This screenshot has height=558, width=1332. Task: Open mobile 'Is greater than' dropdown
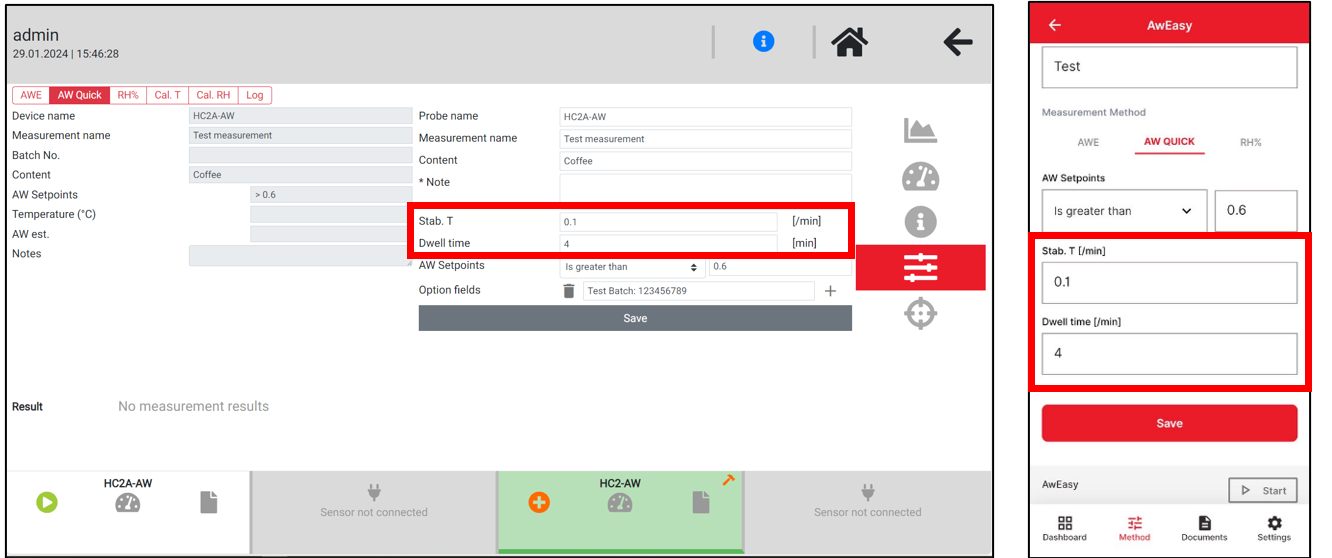coord(1124,211)
